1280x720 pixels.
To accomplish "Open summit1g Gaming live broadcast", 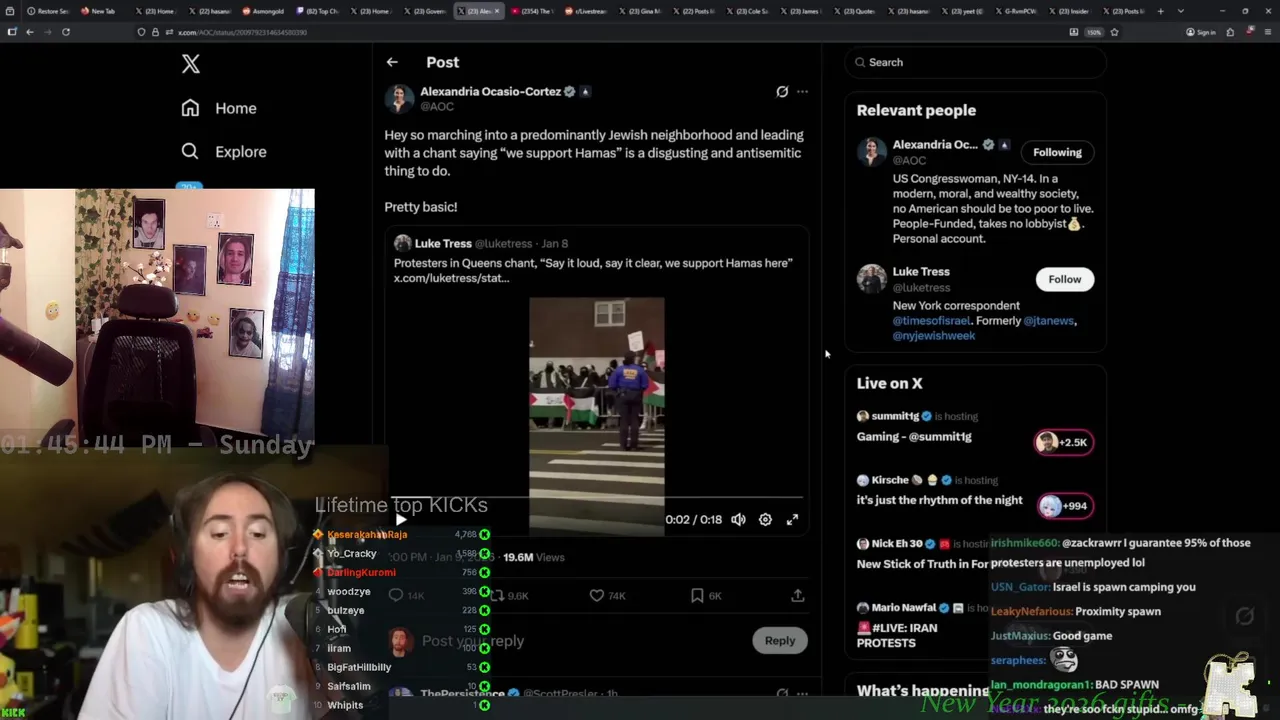I will [914, 437].
